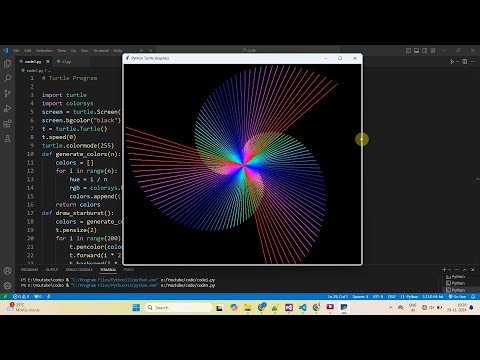Open the Testing flask icon view
The height and width of the screenshot is (360, 480).
(x=7, y=139)
